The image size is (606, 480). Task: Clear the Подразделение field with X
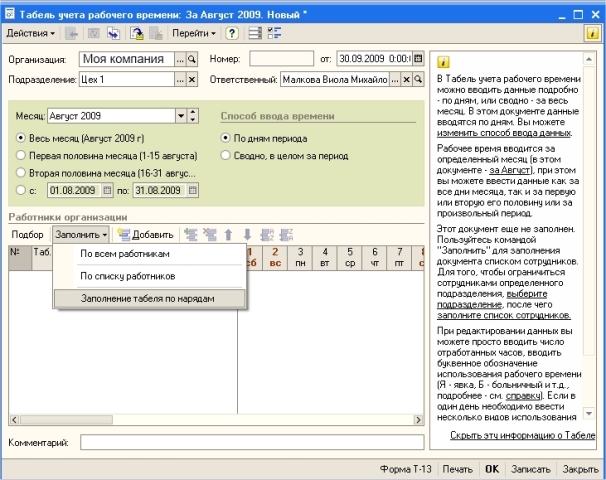click(x=192, y=80)
